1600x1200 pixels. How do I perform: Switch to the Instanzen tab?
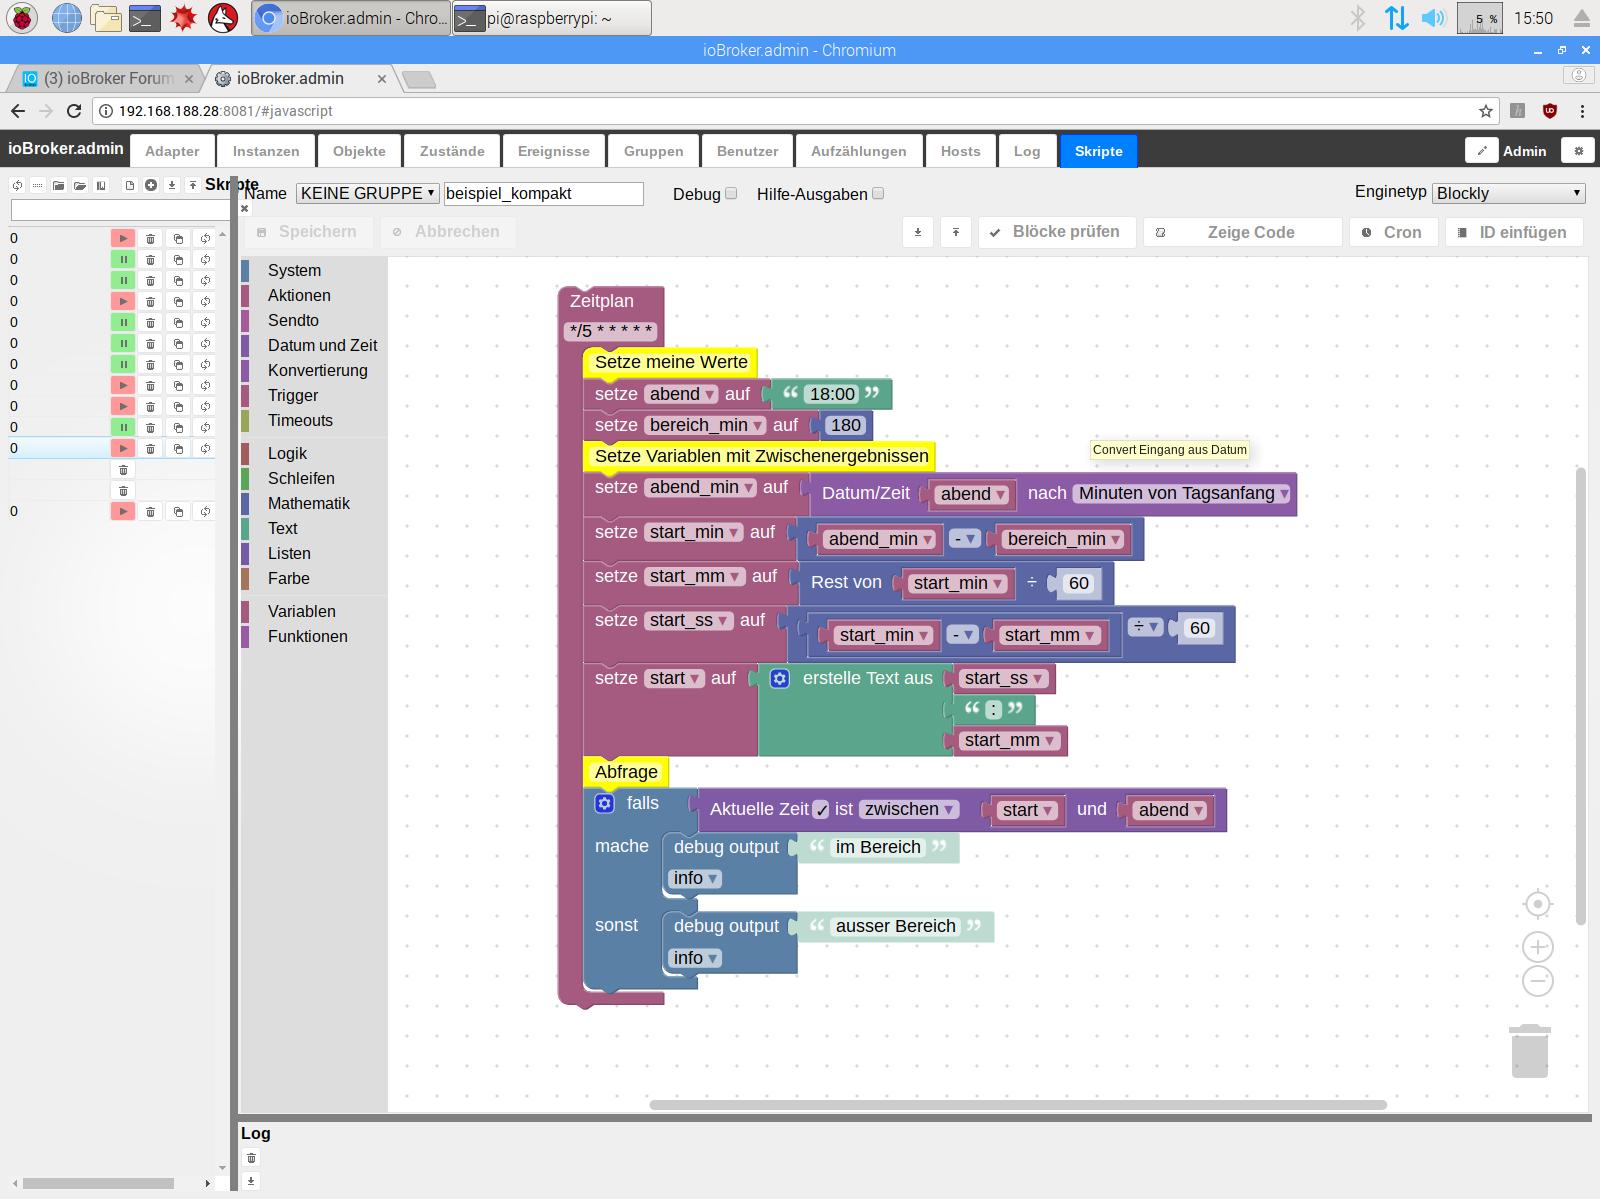tap(266, 151)
